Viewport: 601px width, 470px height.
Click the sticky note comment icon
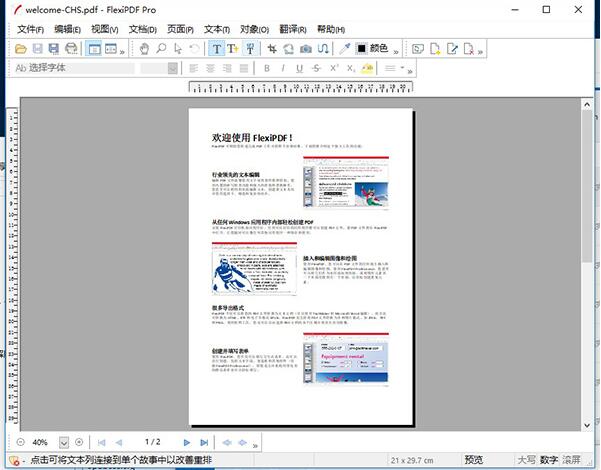[418, 49]
